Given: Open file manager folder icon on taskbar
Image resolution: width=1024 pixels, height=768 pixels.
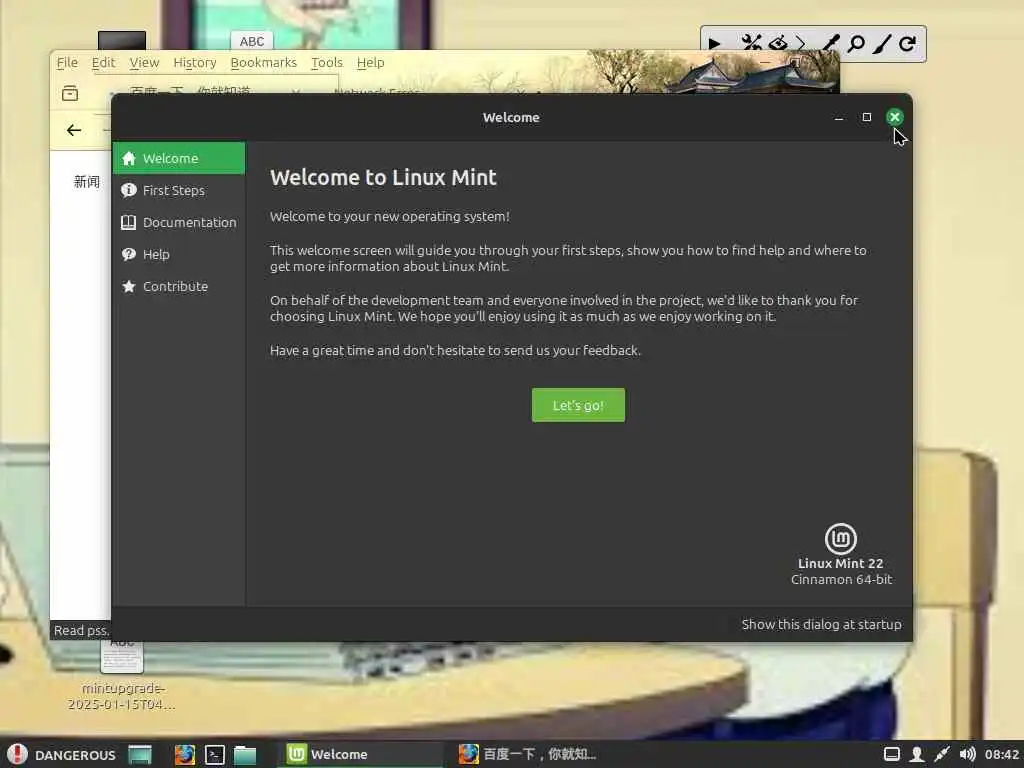Looking at the screenshot, I should 245,754.
